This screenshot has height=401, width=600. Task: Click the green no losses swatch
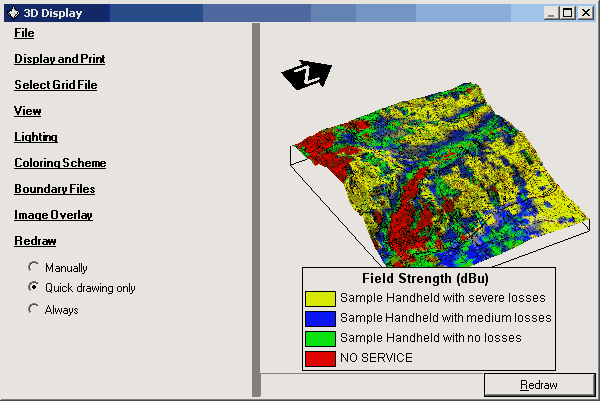[x=320, y=339]
